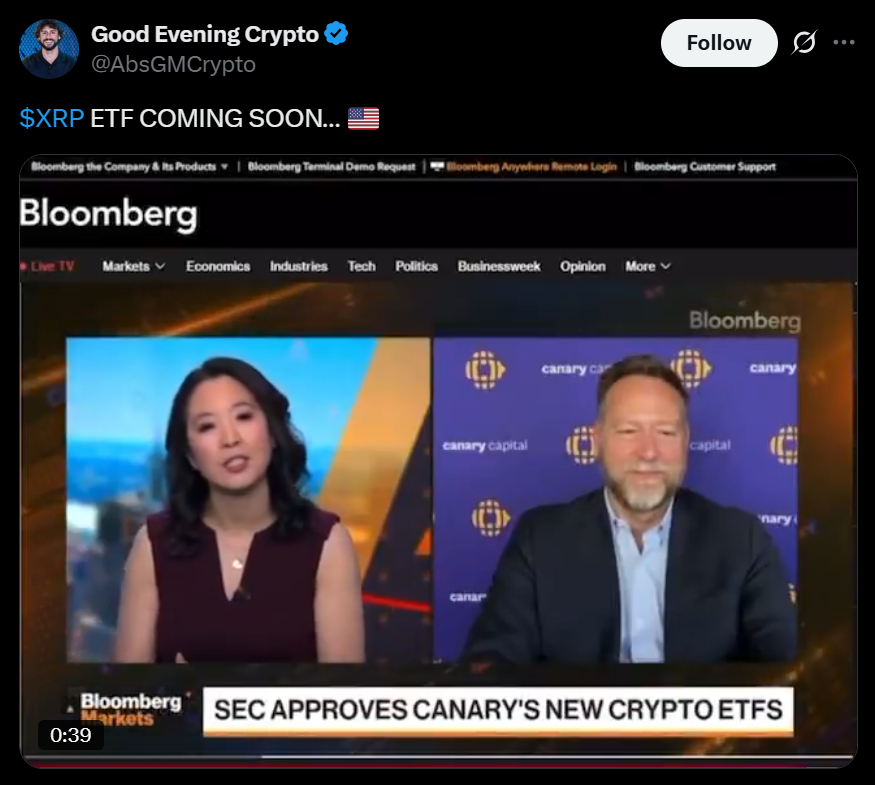Click the monitor icon beside Remote Login
The width and height of the screenshot is (875, 785).
pos(438,166)
